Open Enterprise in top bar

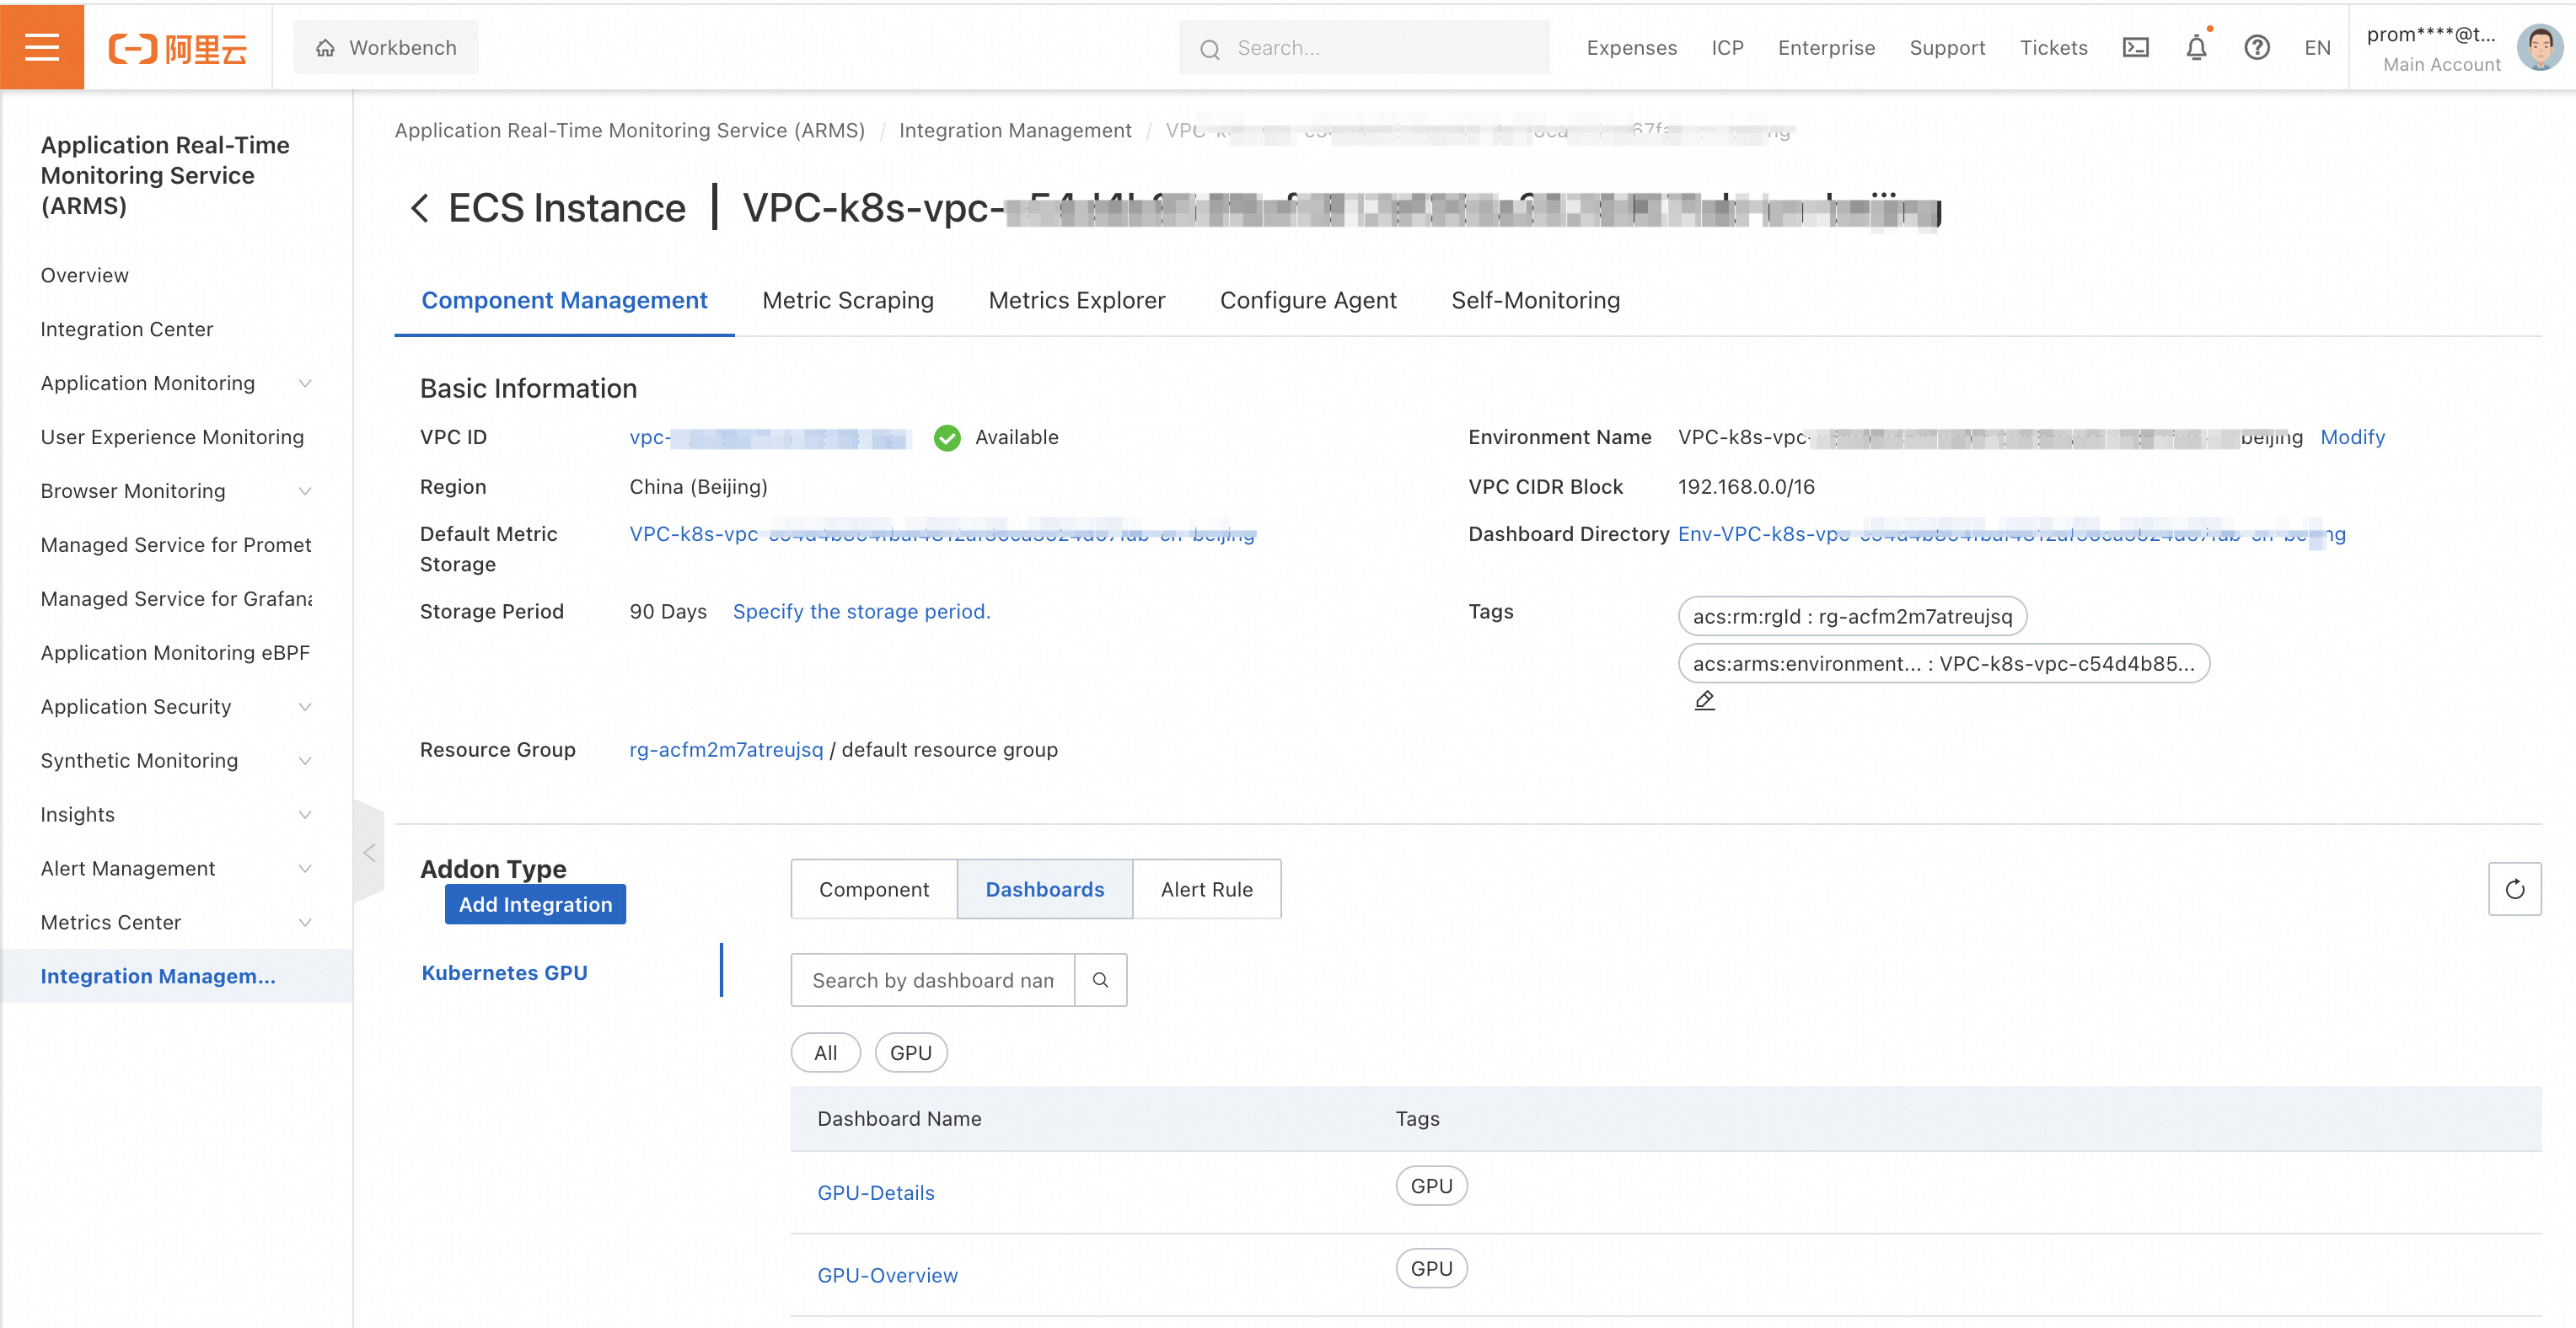pos(1826,48)
